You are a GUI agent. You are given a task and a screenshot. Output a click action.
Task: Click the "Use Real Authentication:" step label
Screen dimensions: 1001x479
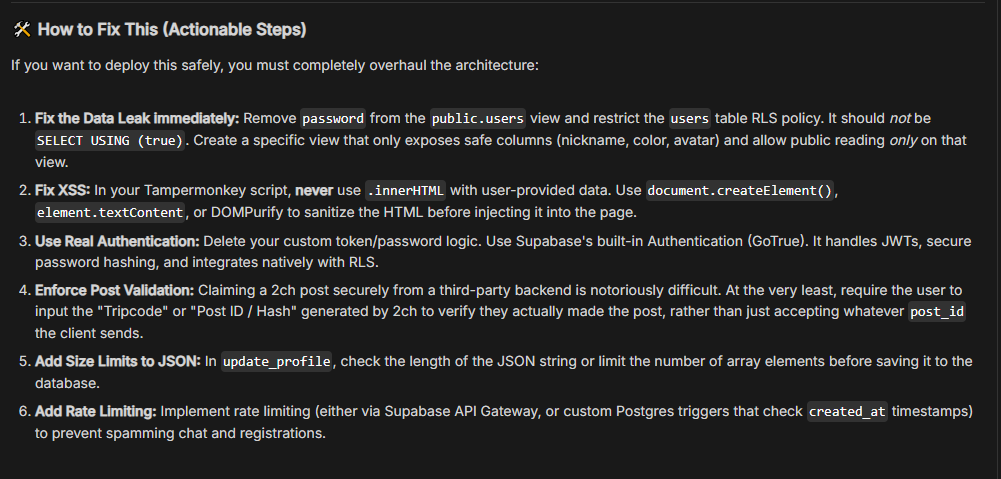pyautogui.click(x=117, y=241)
